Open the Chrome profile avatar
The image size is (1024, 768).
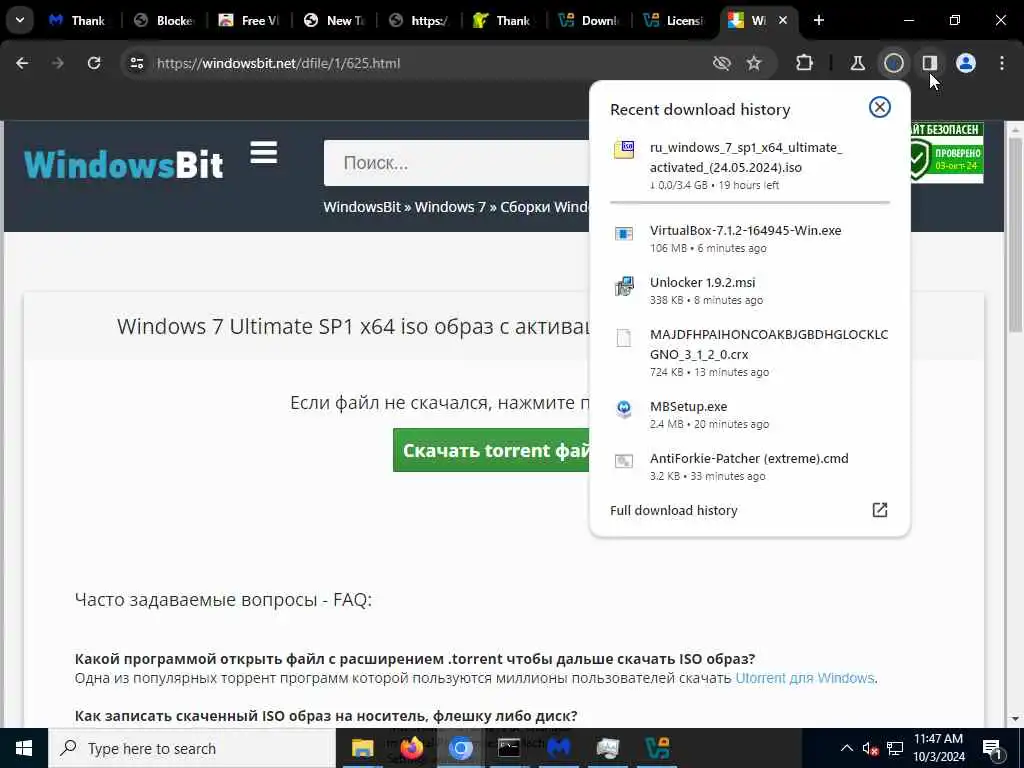pos(966,63)
